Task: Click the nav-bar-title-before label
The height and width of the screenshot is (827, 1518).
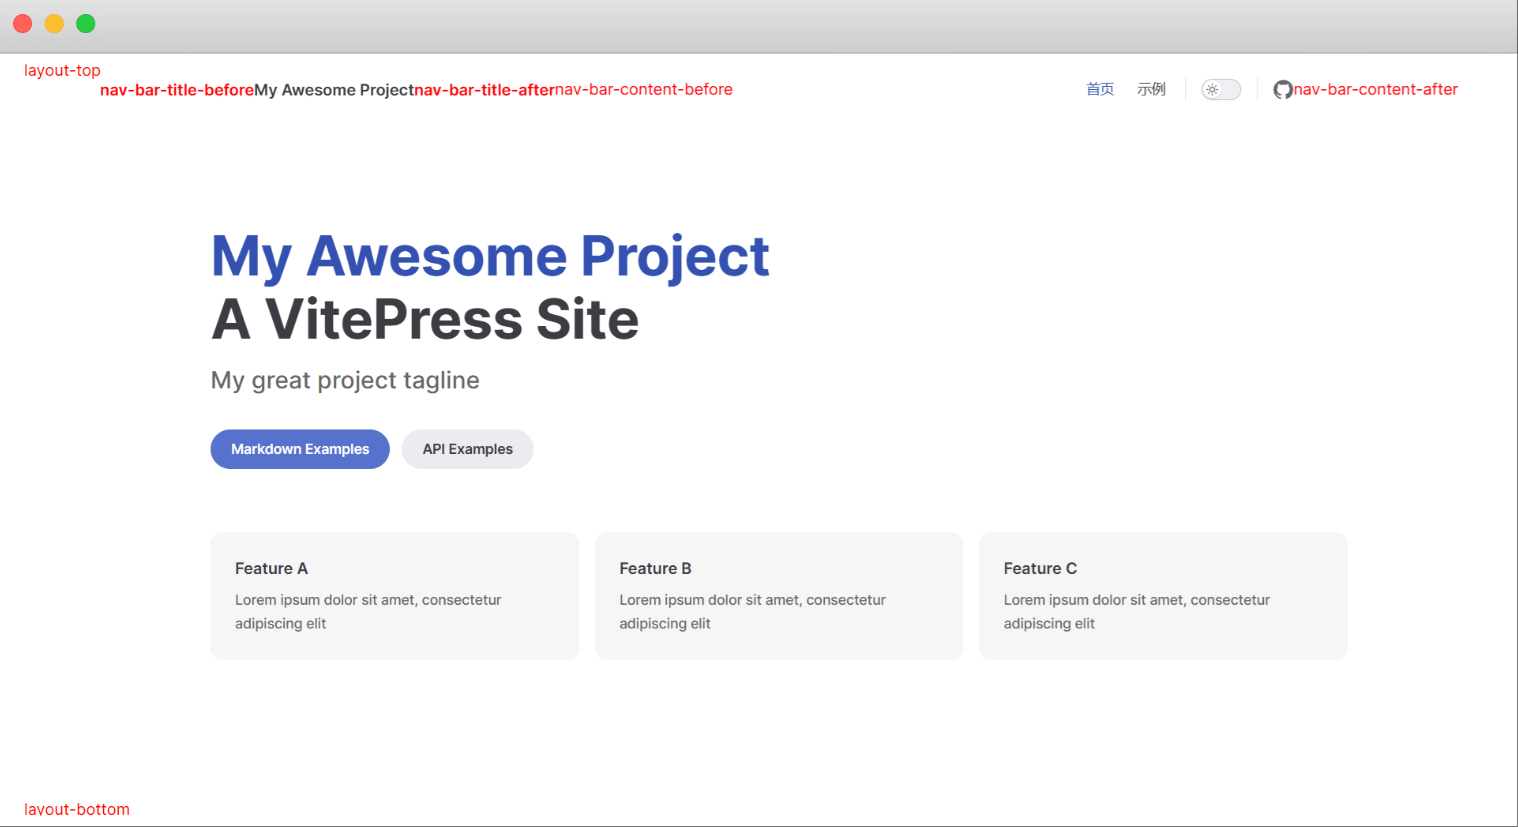Action: pos(177,90)
